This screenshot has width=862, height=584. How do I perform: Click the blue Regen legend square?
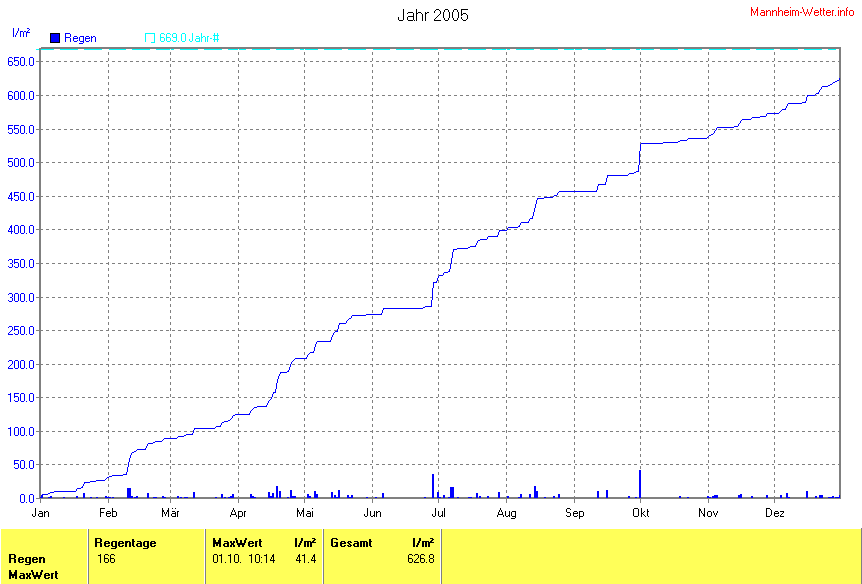55,38
